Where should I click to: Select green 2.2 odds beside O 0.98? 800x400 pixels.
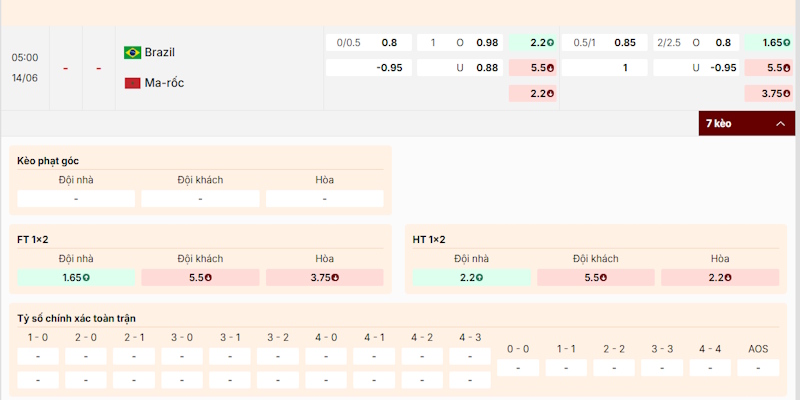(532, 43)
